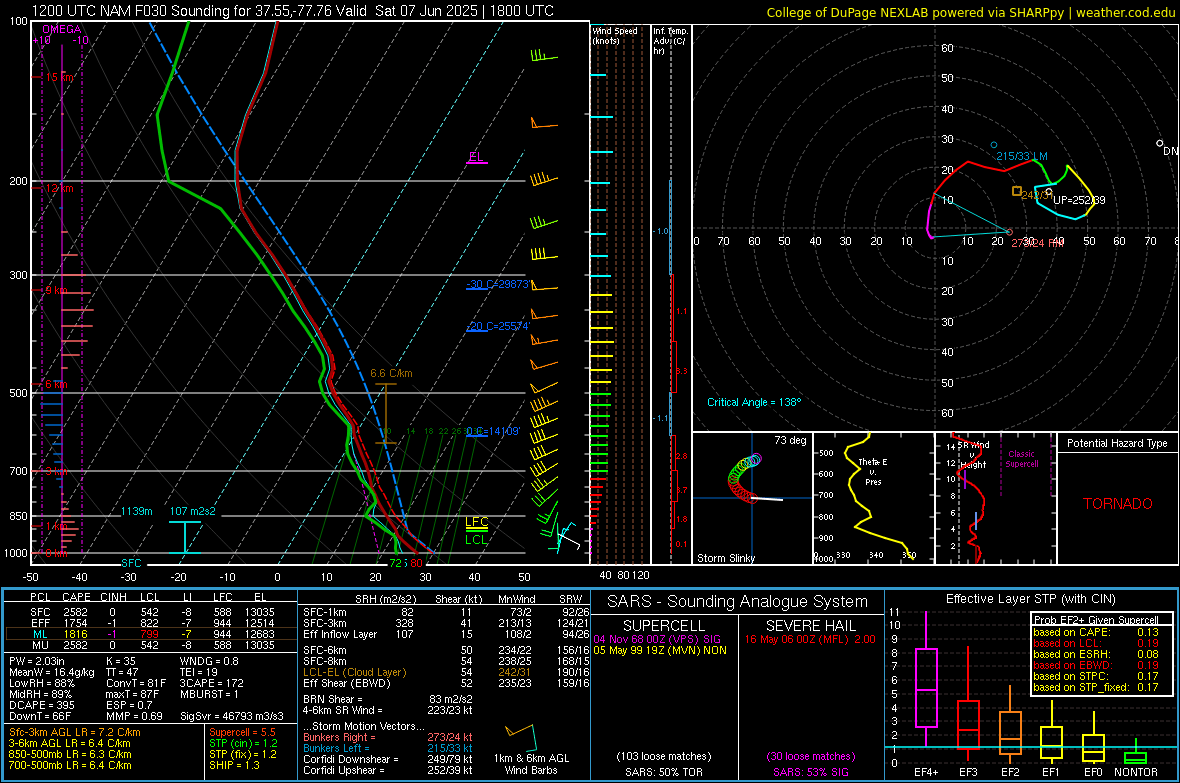1180x783 pixels.
Task: Click the Effective Layer STP (with CIN) title
Action: click(1031, 599)
